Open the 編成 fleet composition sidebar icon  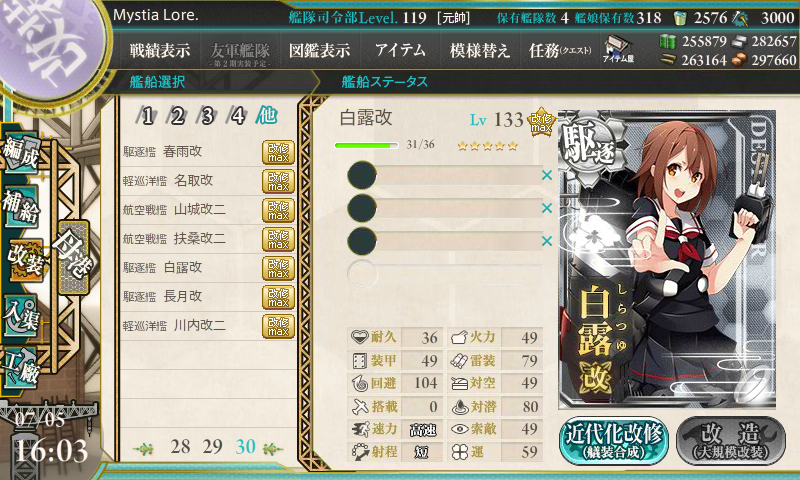[21, 152]
